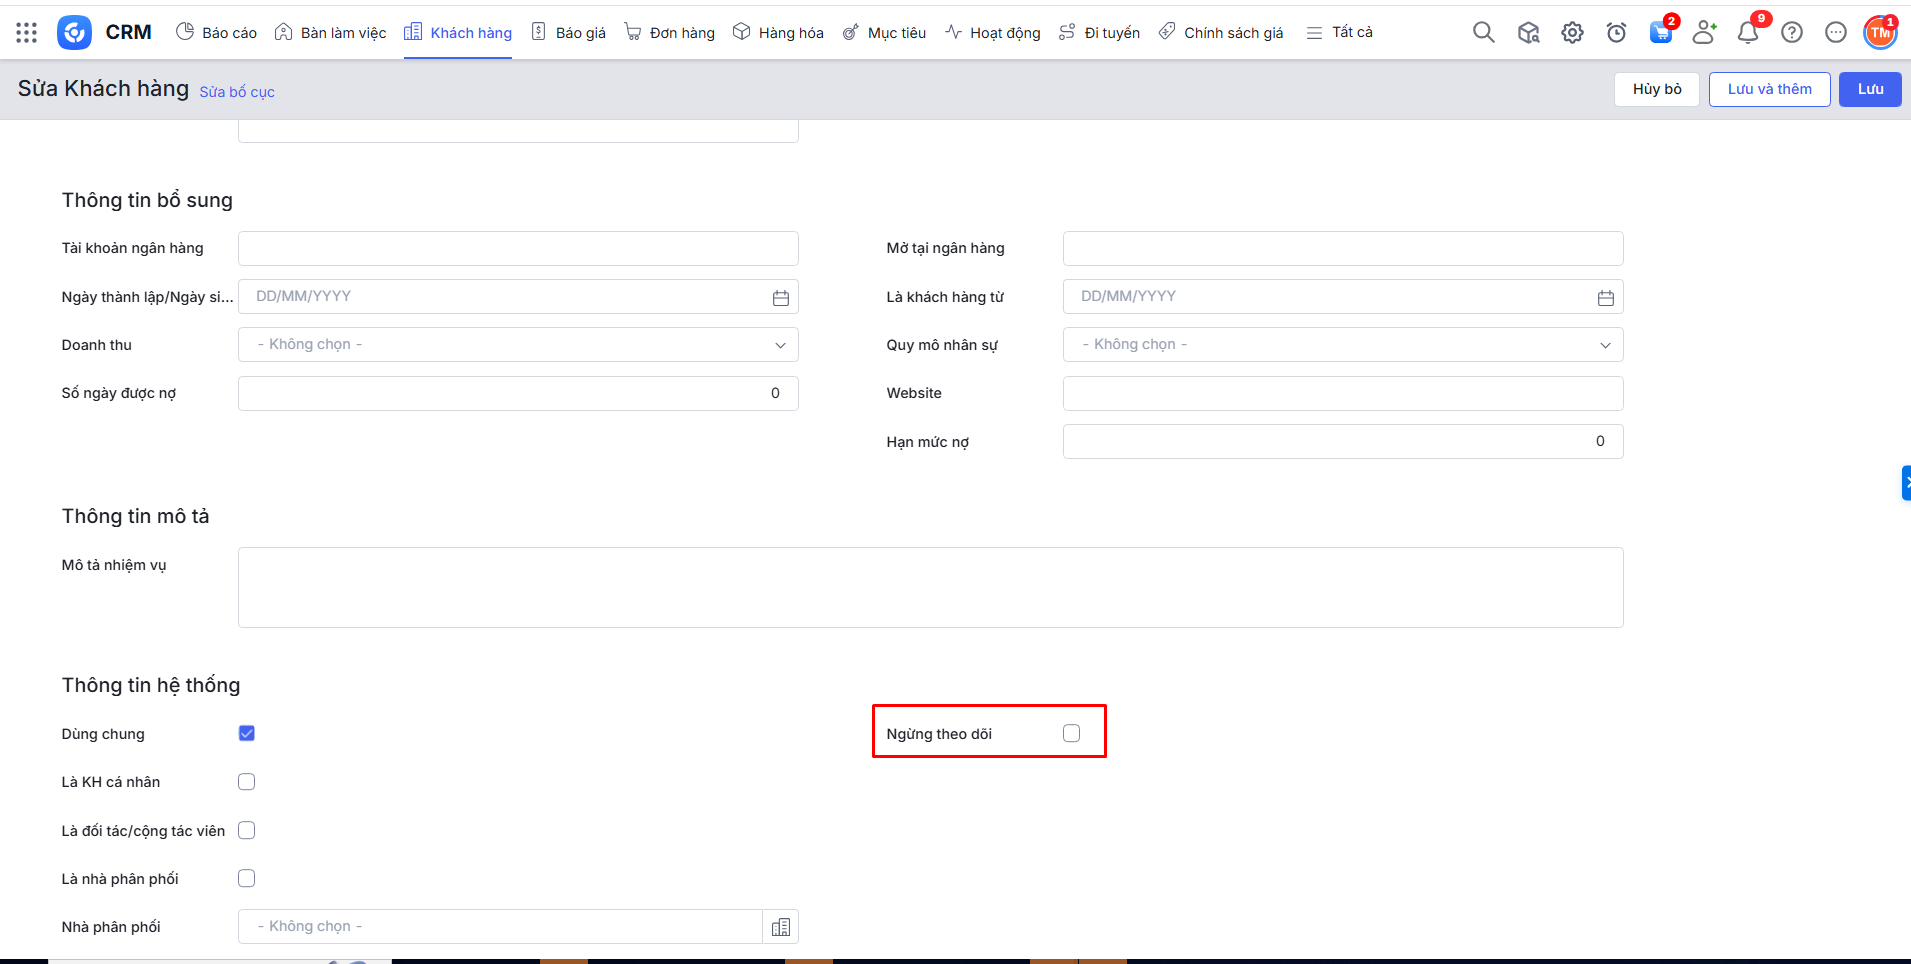Enable the Ngừng theo dõi checkbox
This screenshot has width=1911, height=964.
tap(1071, 733)
